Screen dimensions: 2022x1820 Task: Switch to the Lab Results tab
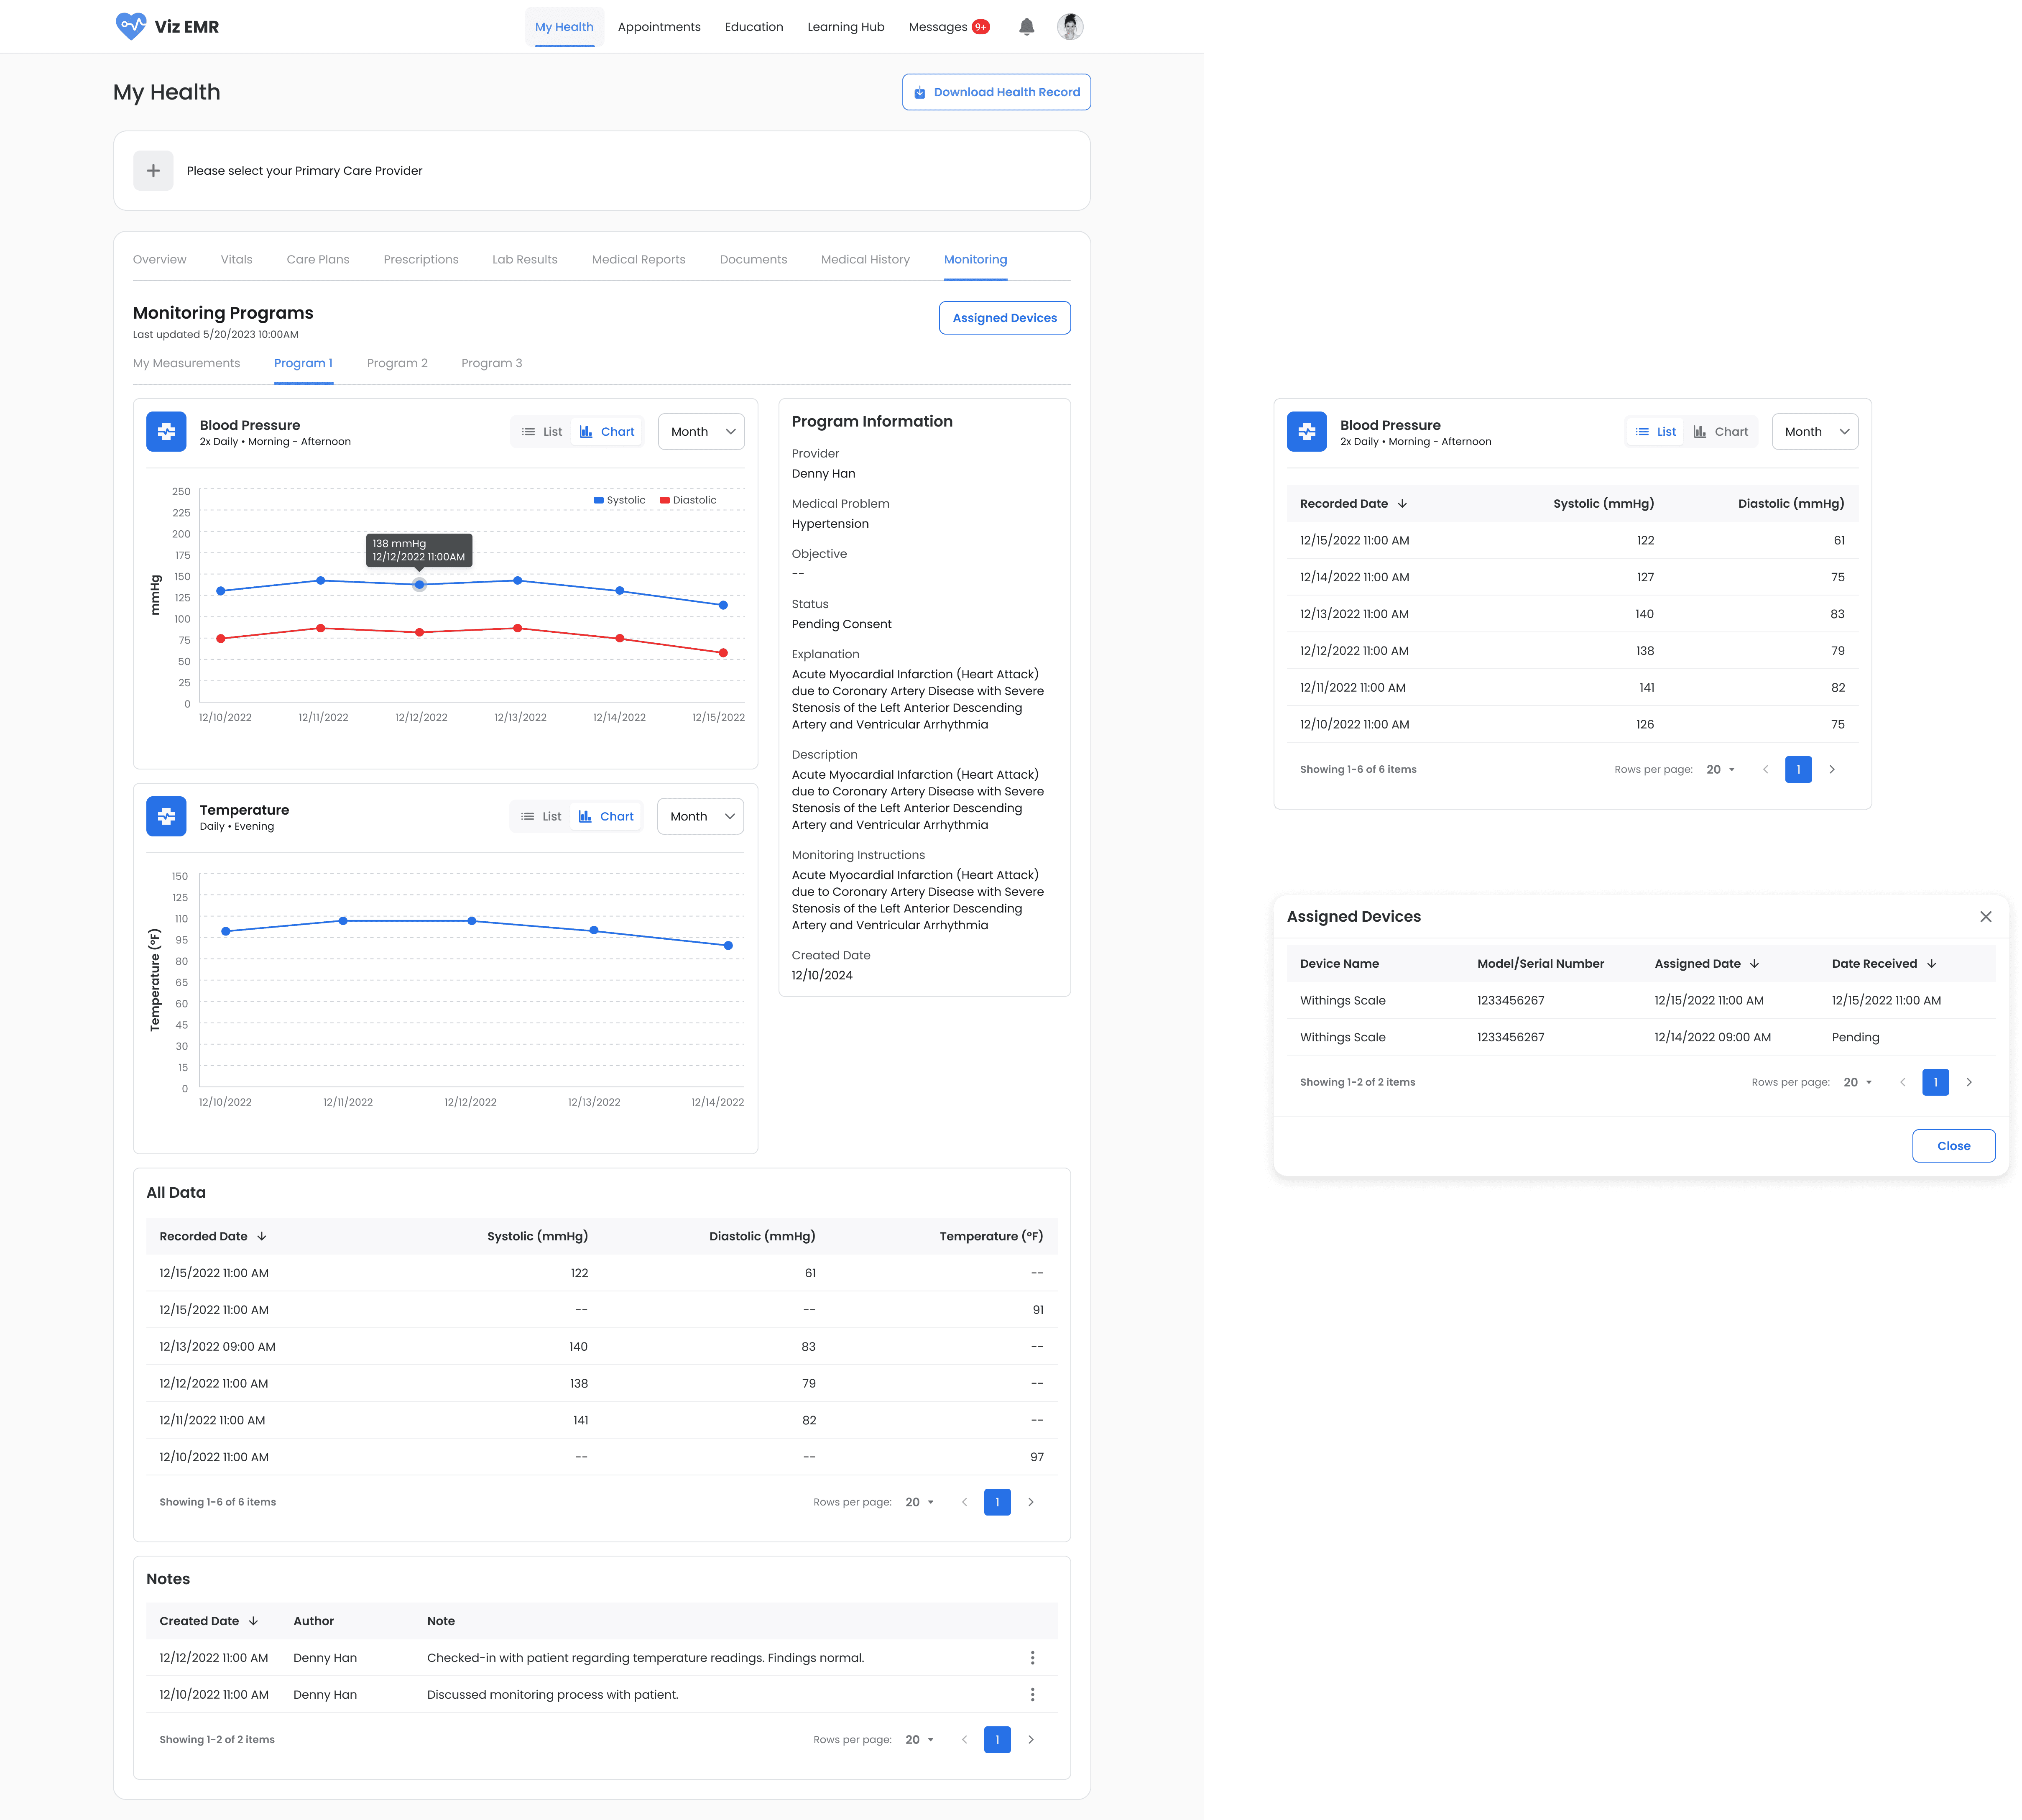(x=525, y=259)
